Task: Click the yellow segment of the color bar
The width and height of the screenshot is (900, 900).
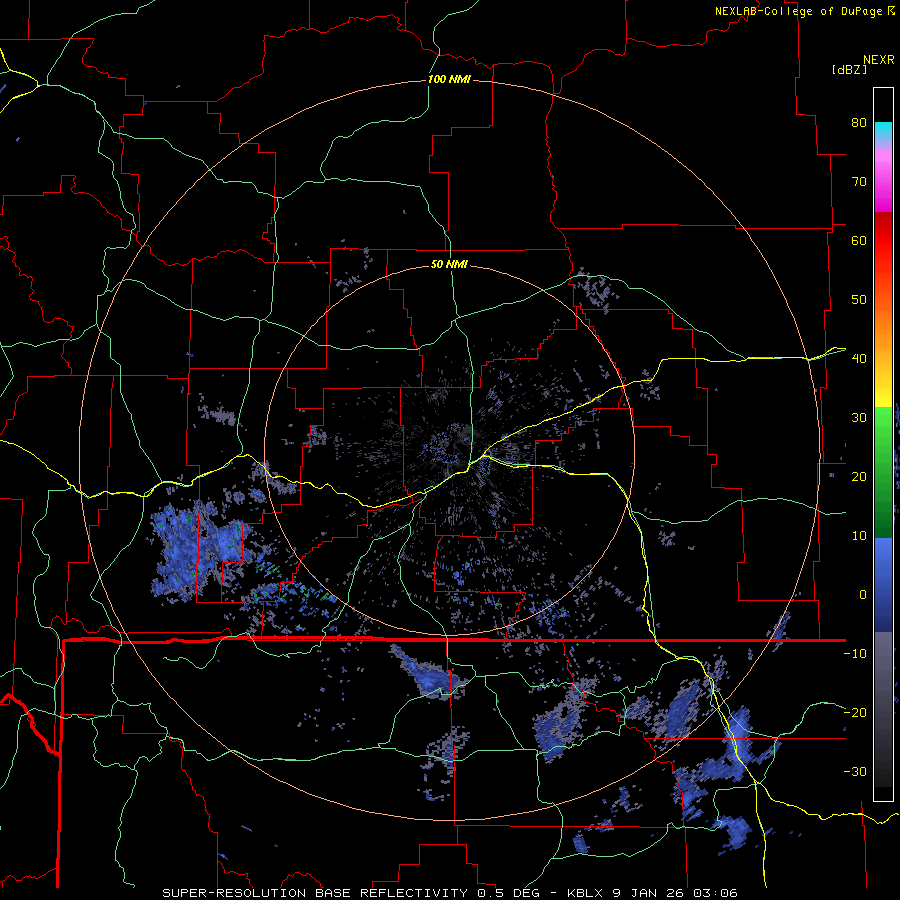Action: [x=883, y=387]
